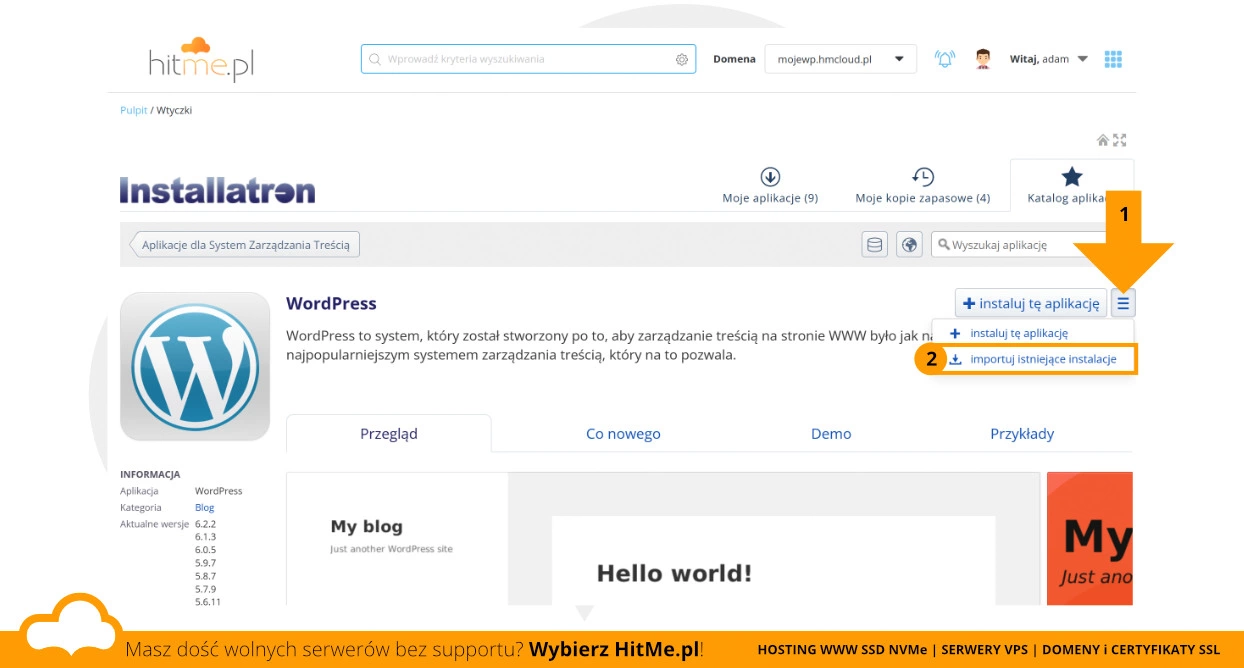
Task: Click the search settings gear icon
Action: pos(682,59)
